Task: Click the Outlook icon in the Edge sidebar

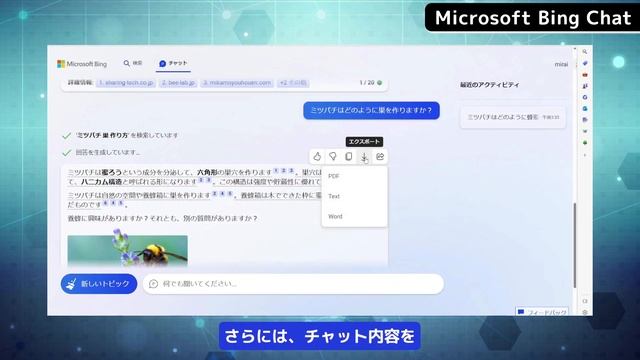Action: [x=585, y=109]
